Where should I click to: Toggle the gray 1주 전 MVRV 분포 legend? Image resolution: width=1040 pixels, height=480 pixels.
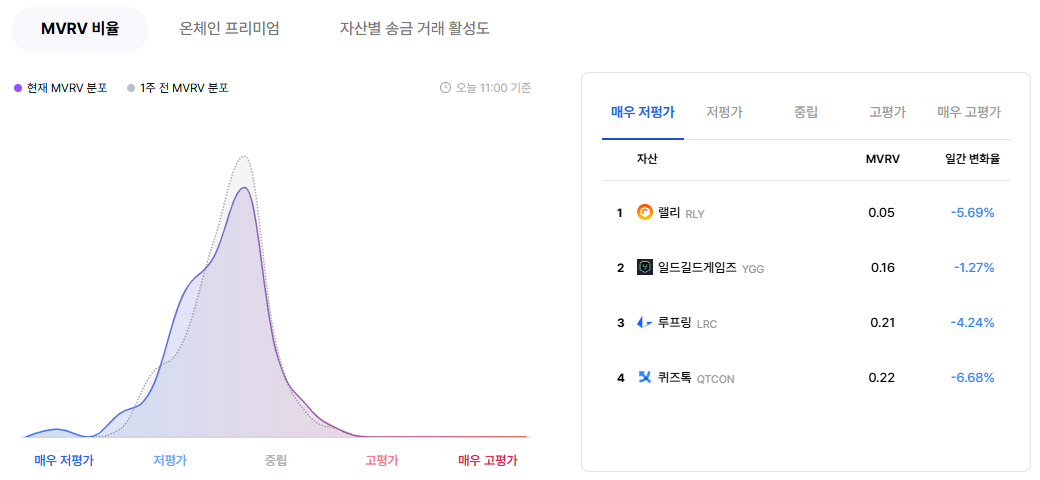click(178, 88)
